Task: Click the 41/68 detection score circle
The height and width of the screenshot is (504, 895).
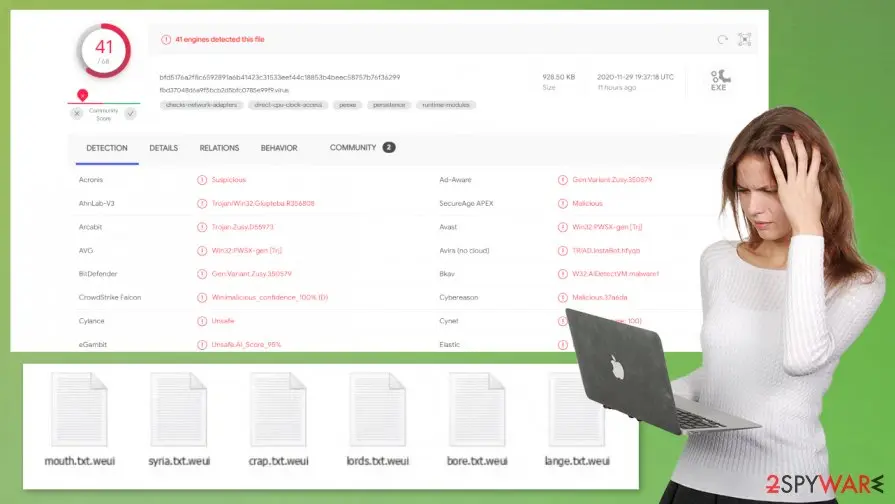Action: (104, 51)
